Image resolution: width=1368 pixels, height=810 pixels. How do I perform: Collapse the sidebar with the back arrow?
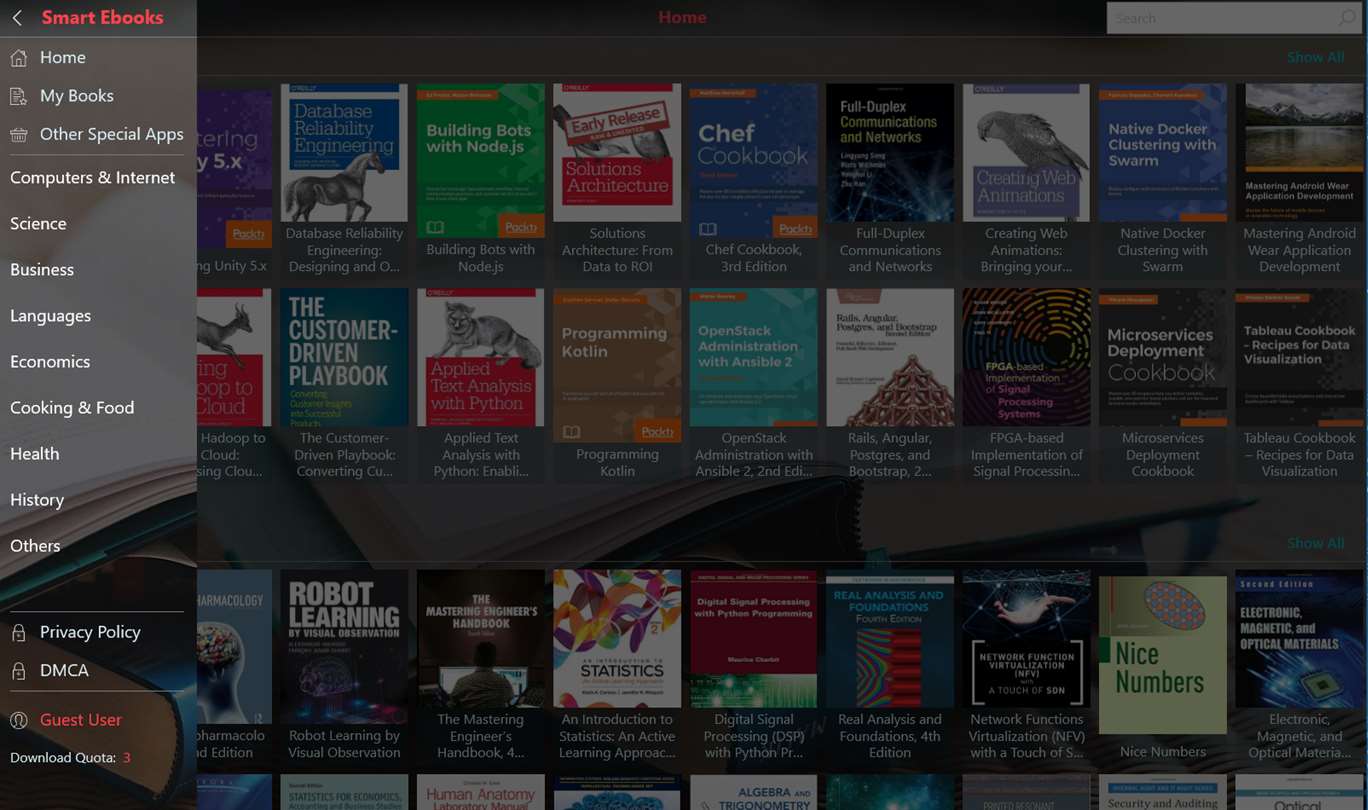[17, 18]
